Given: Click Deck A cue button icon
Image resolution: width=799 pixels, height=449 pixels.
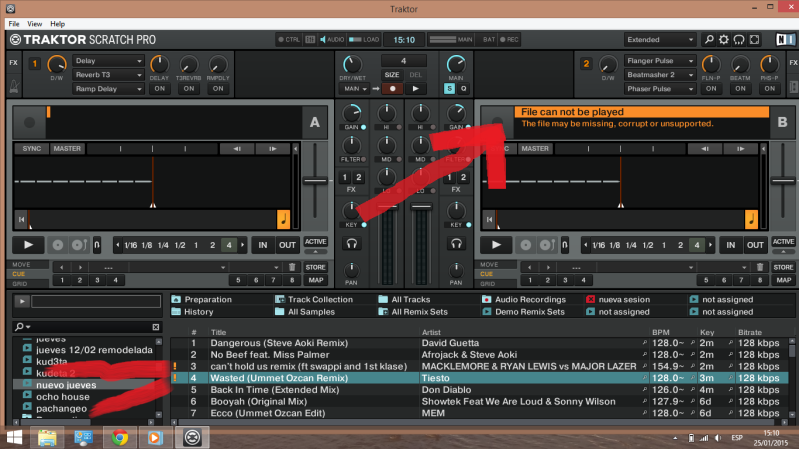Looking at the screenshot, I should 58,245.
